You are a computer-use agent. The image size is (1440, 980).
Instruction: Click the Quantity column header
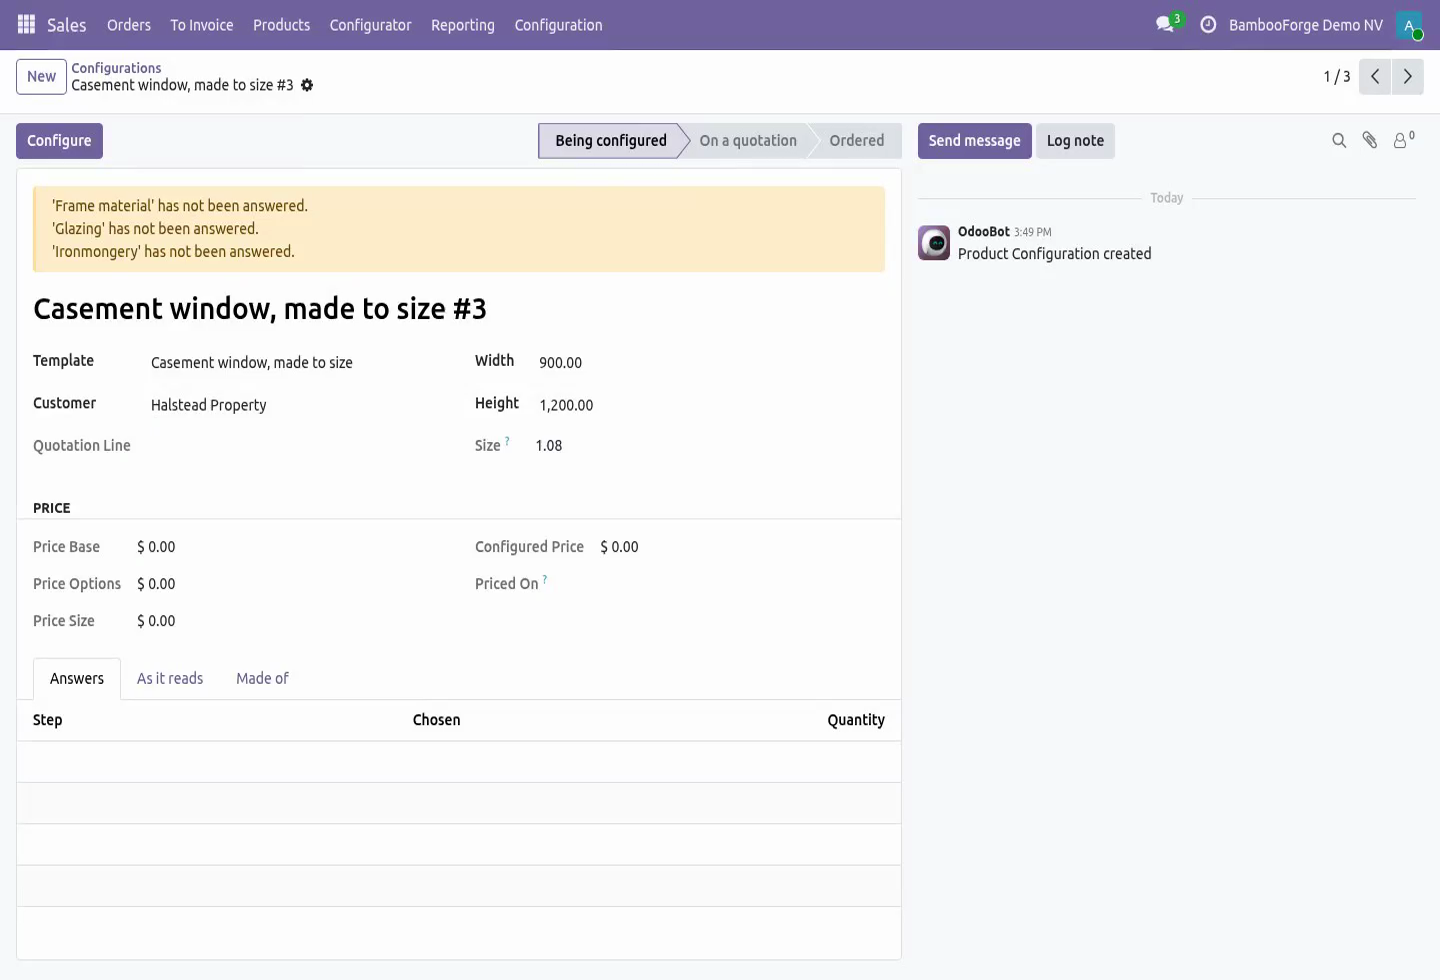point(856,720)
